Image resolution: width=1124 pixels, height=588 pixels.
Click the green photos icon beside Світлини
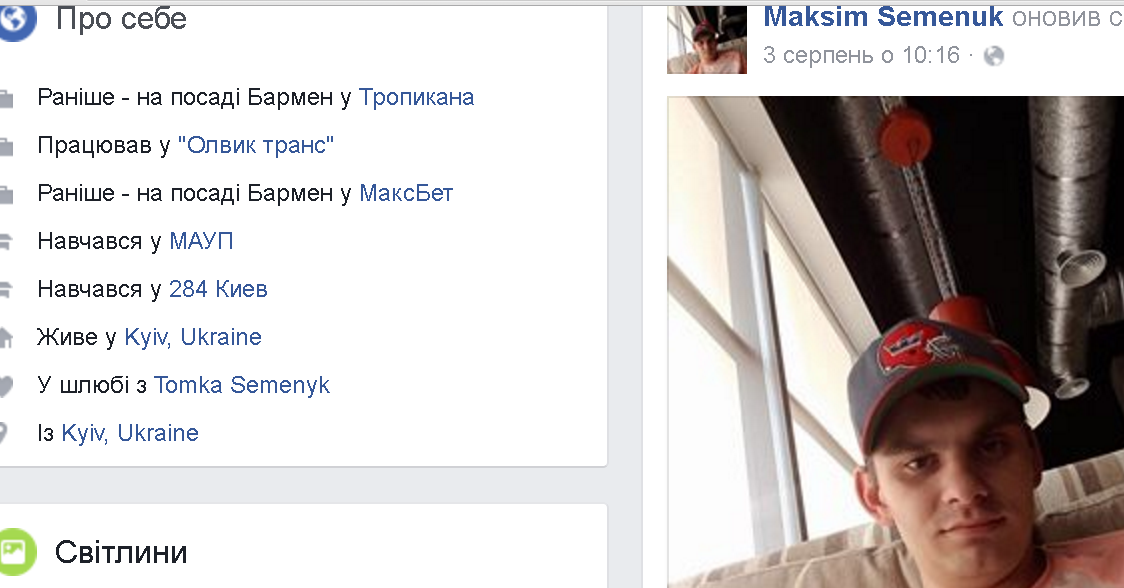16,551
